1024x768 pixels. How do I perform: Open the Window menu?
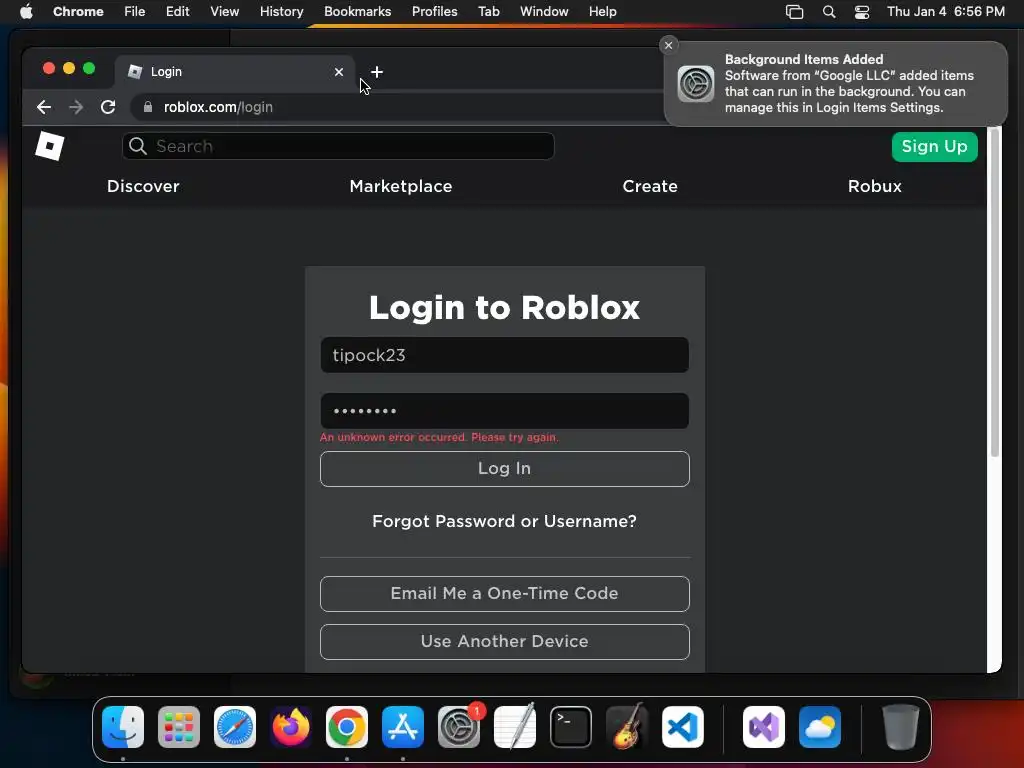pos(544,12)
